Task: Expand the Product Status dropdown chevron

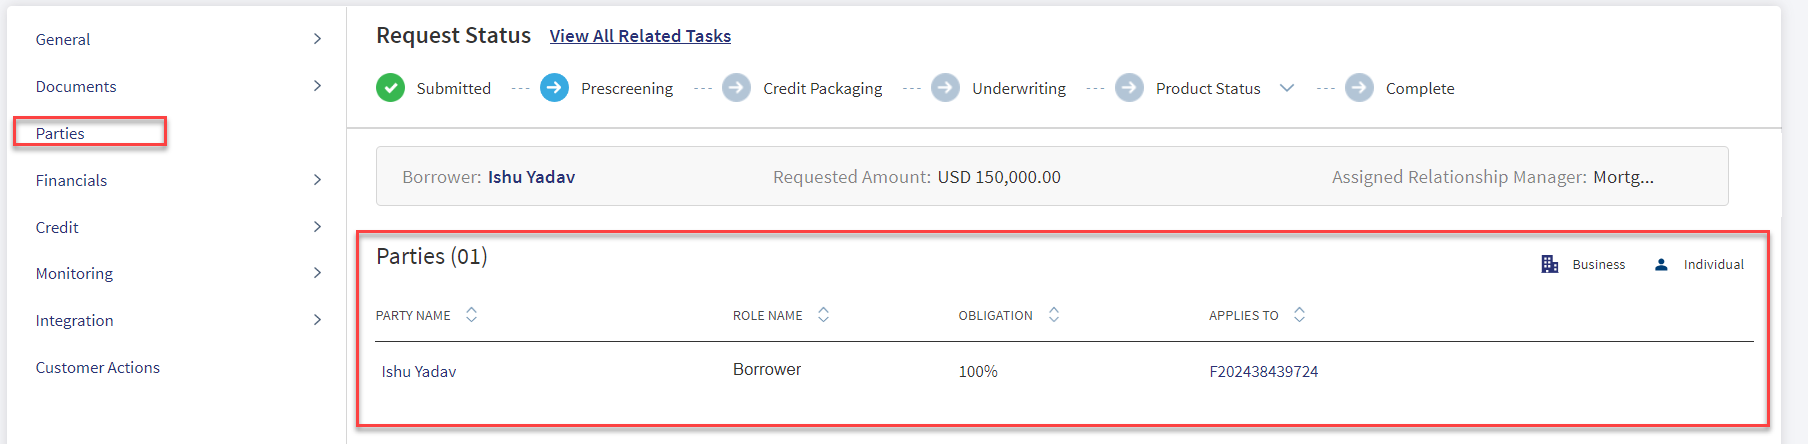Action: point(1287,88)
